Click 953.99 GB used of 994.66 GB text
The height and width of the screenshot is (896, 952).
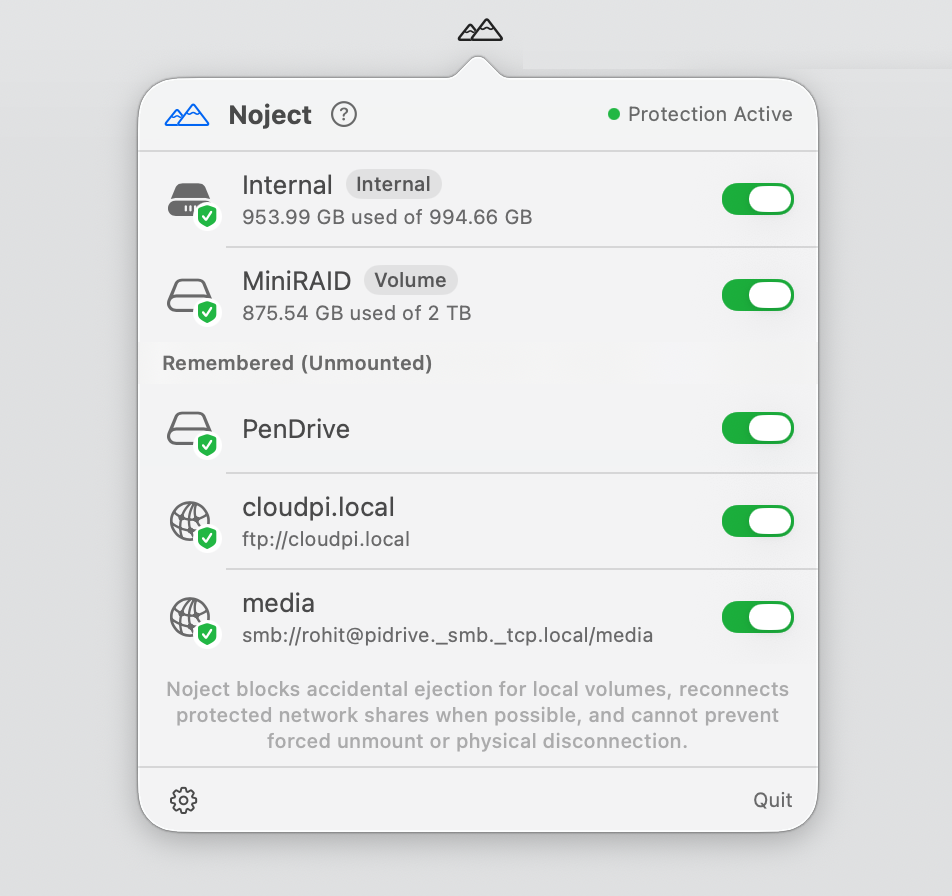pos(387,217)
